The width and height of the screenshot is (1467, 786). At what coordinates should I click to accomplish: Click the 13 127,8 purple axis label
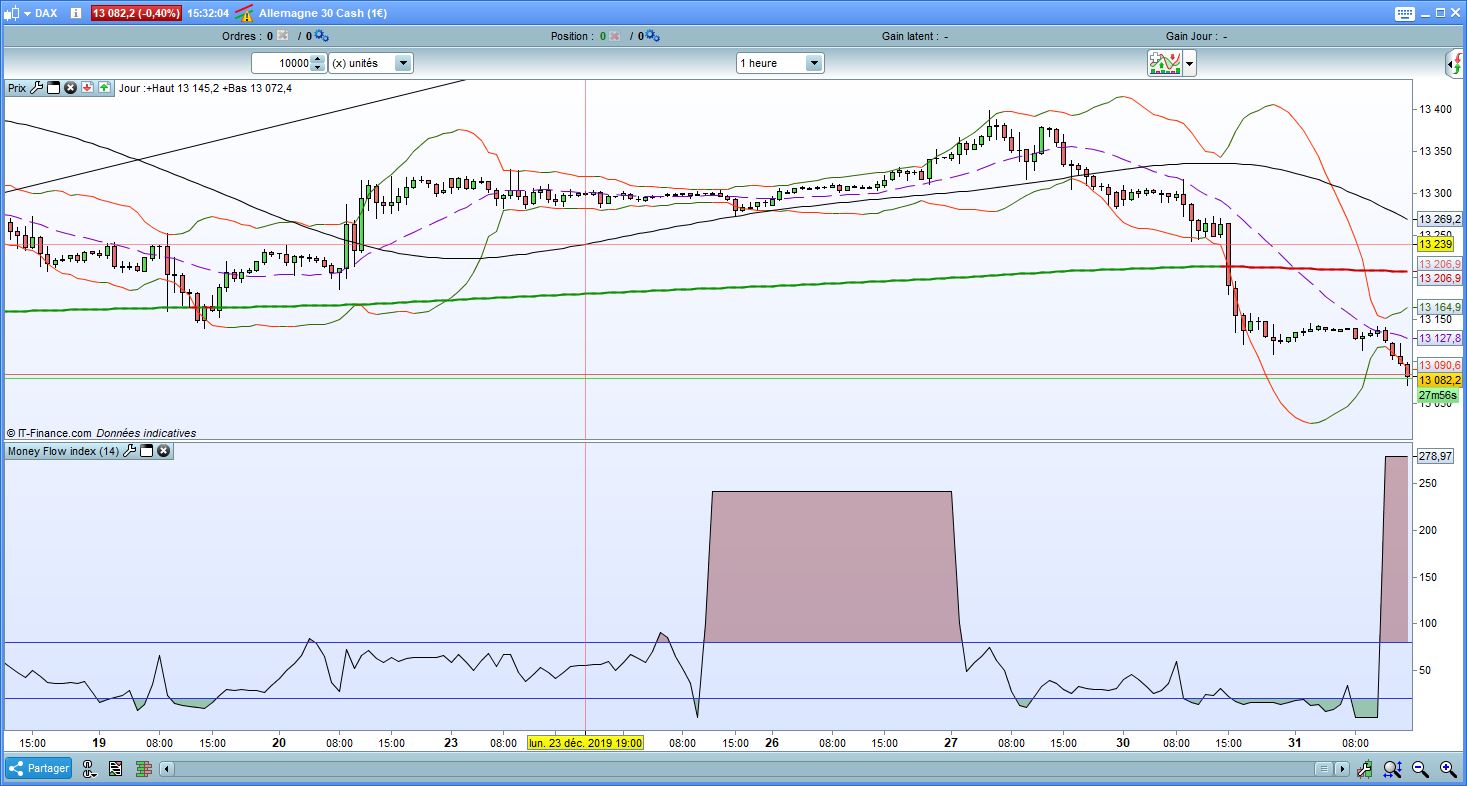[x=1439, y=338]
